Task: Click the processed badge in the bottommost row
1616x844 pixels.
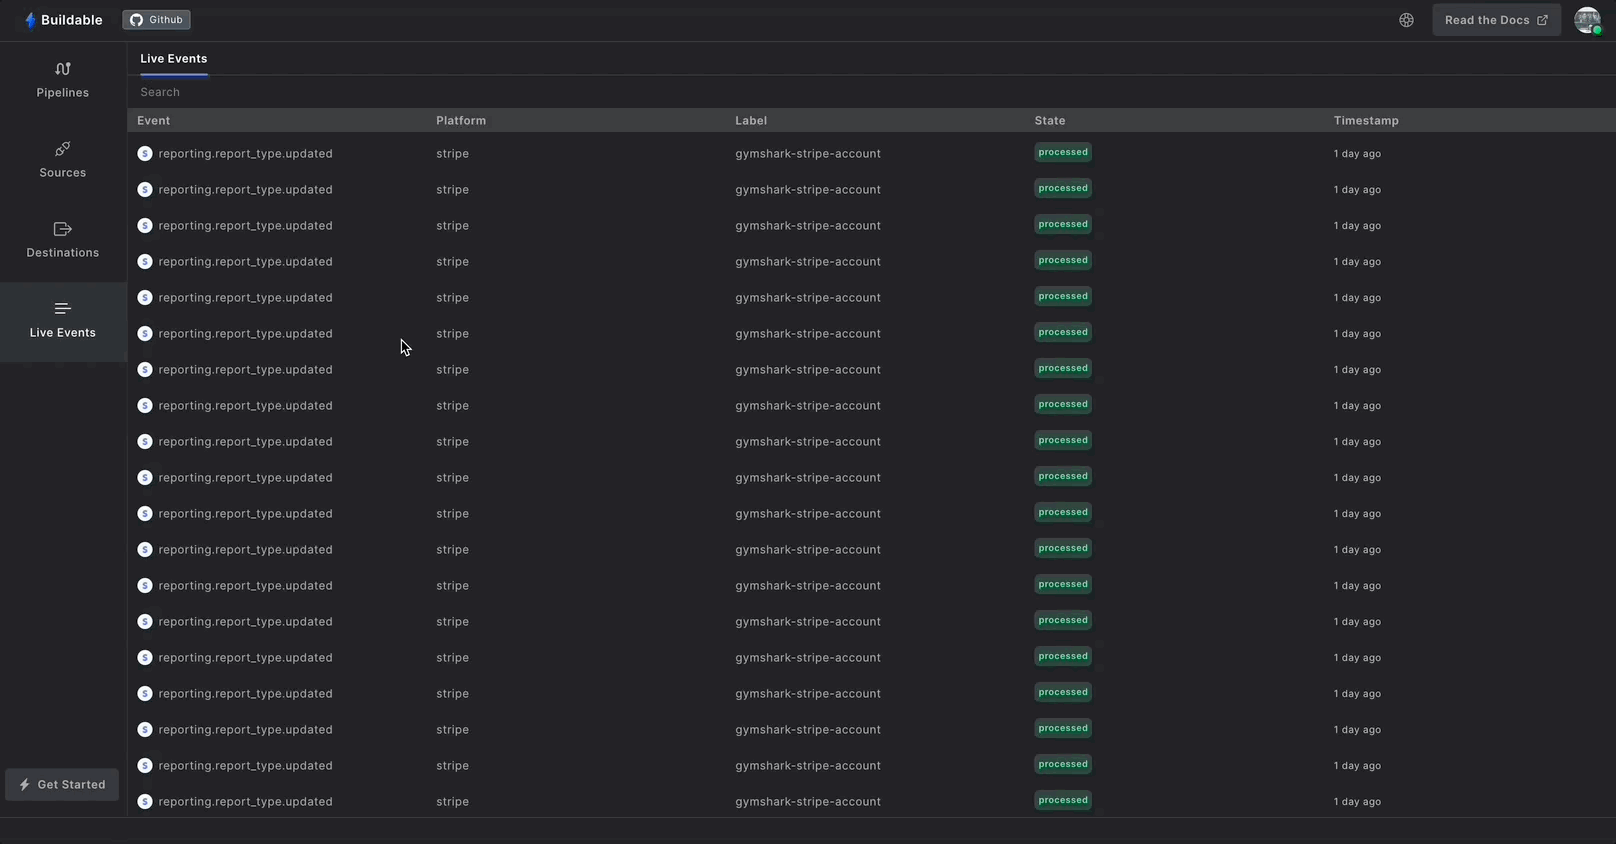Action: [1063, 801]
